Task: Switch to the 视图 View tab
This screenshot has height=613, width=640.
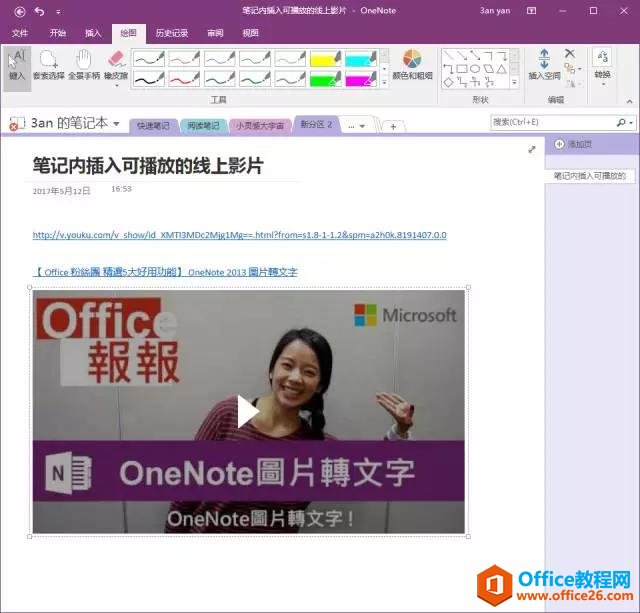Action: click(x=250, y=33)
